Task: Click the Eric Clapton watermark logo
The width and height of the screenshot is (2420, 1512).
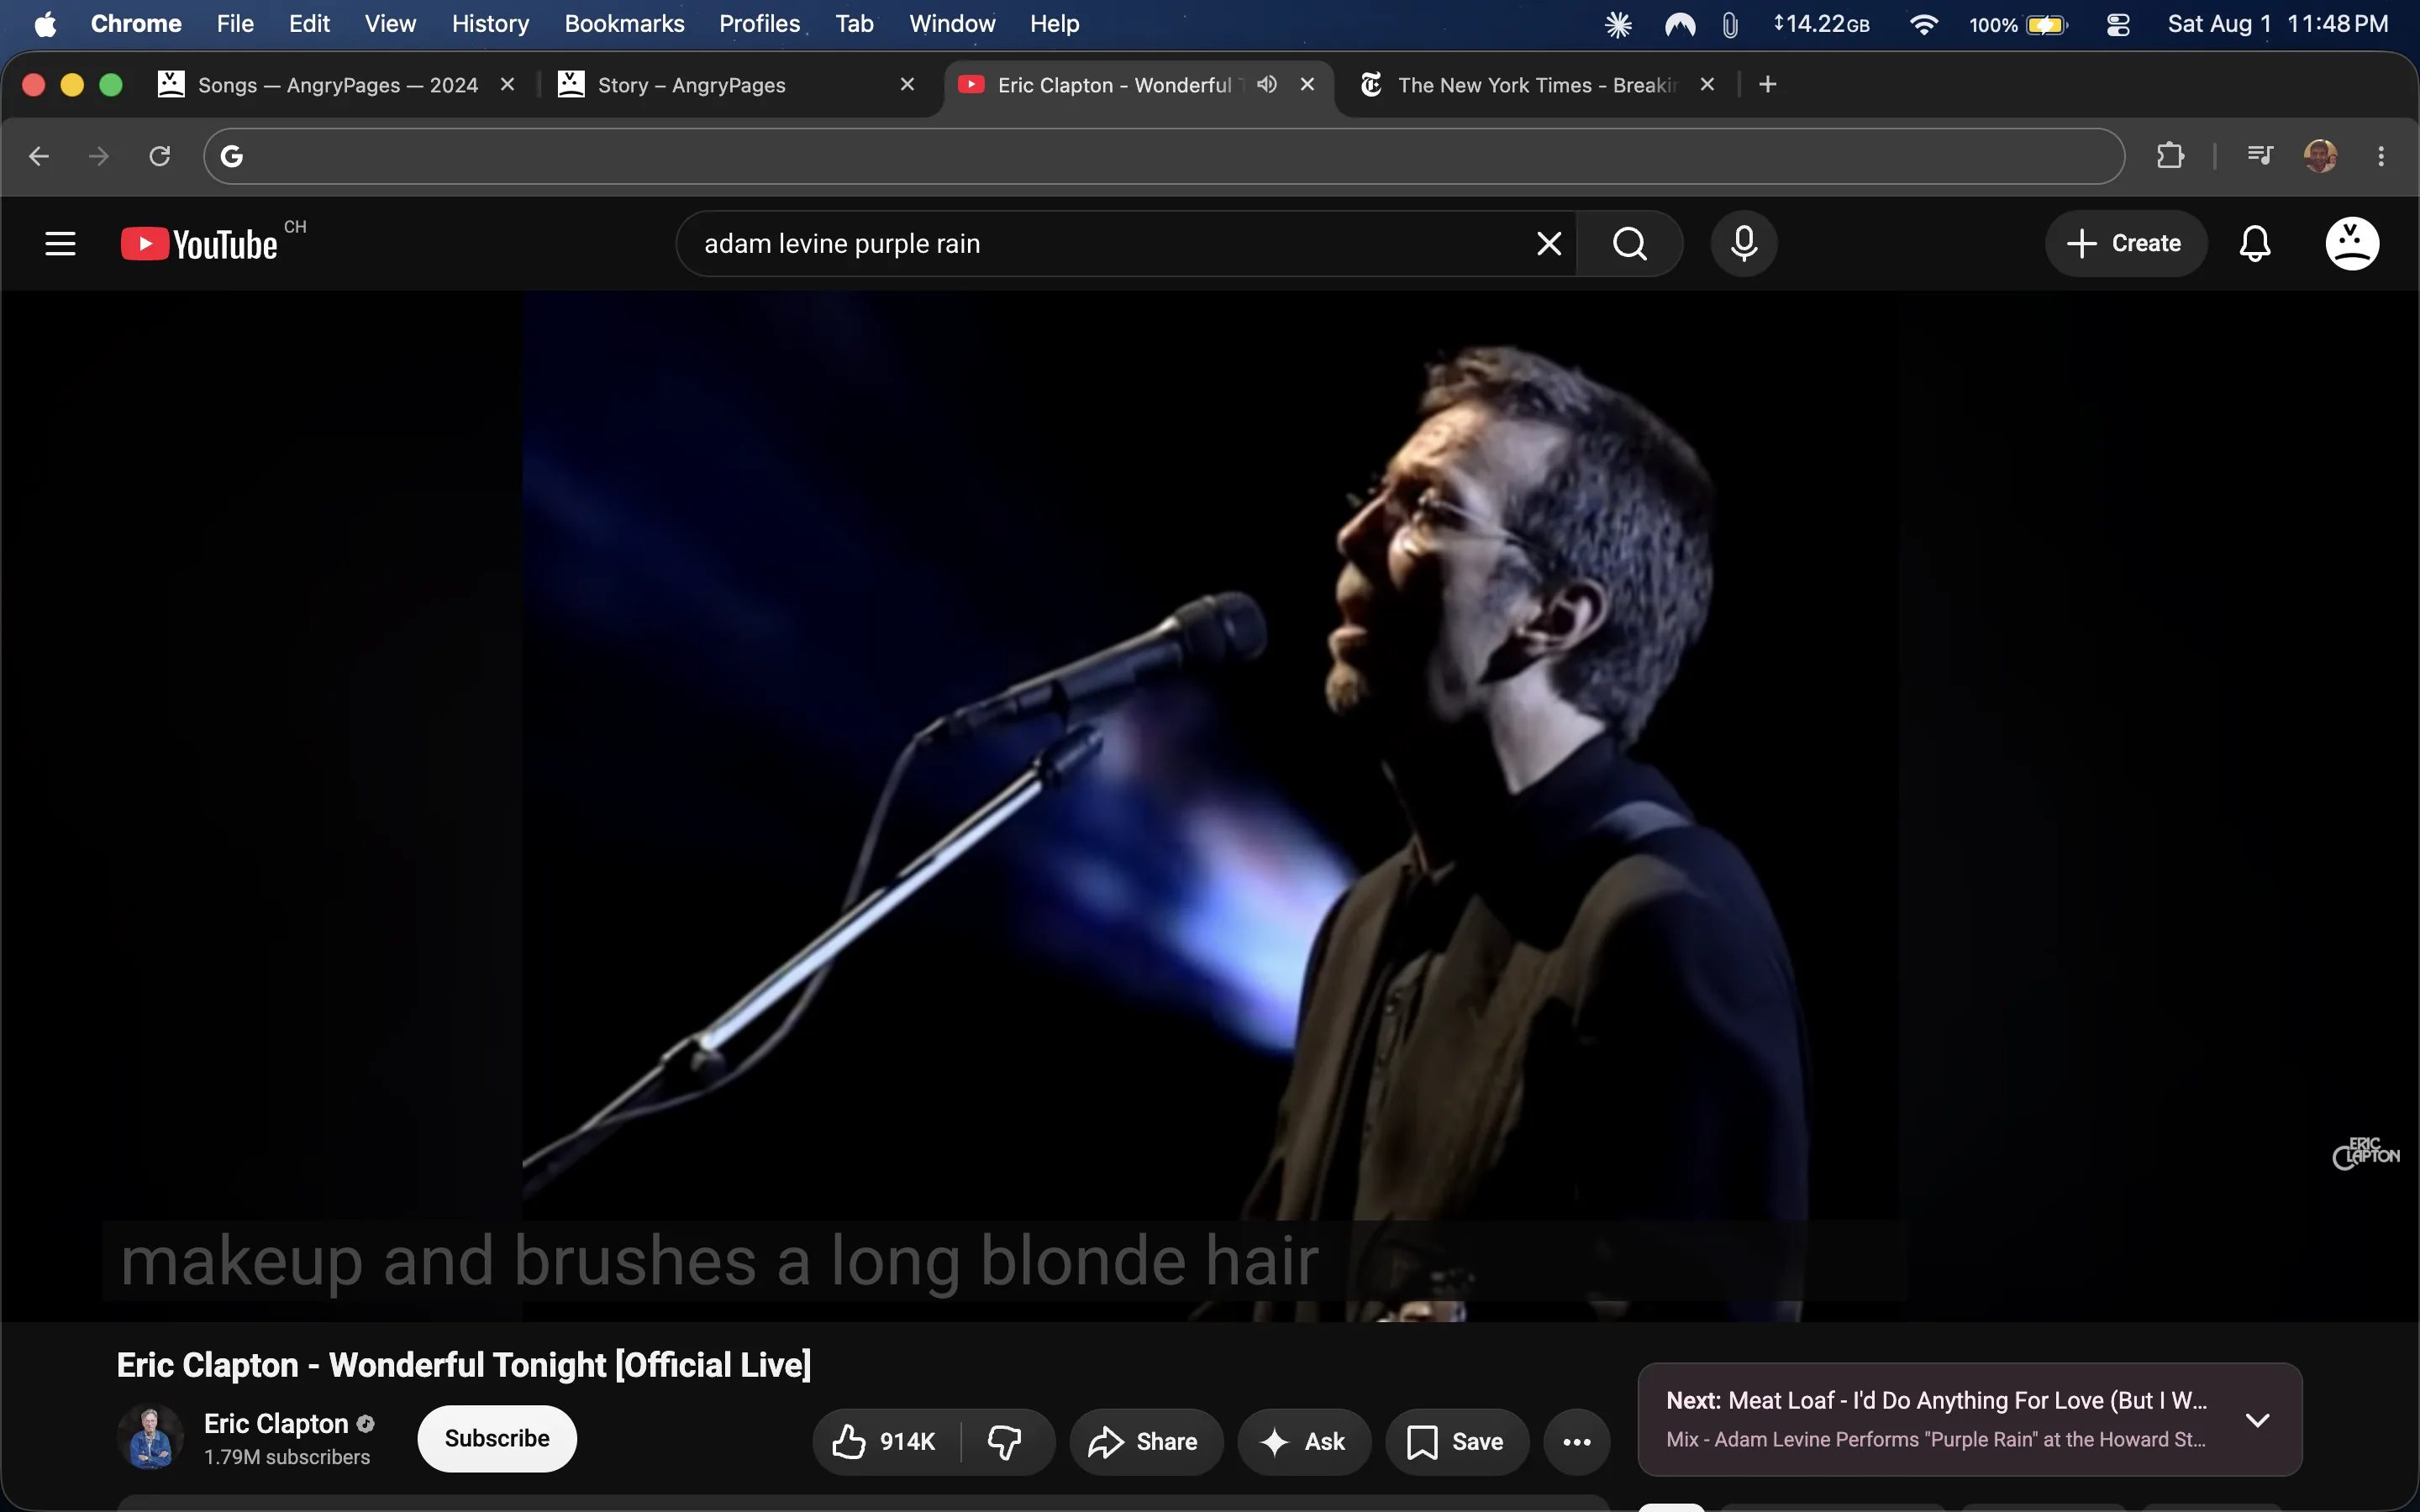Action: coord(2365,1153)
